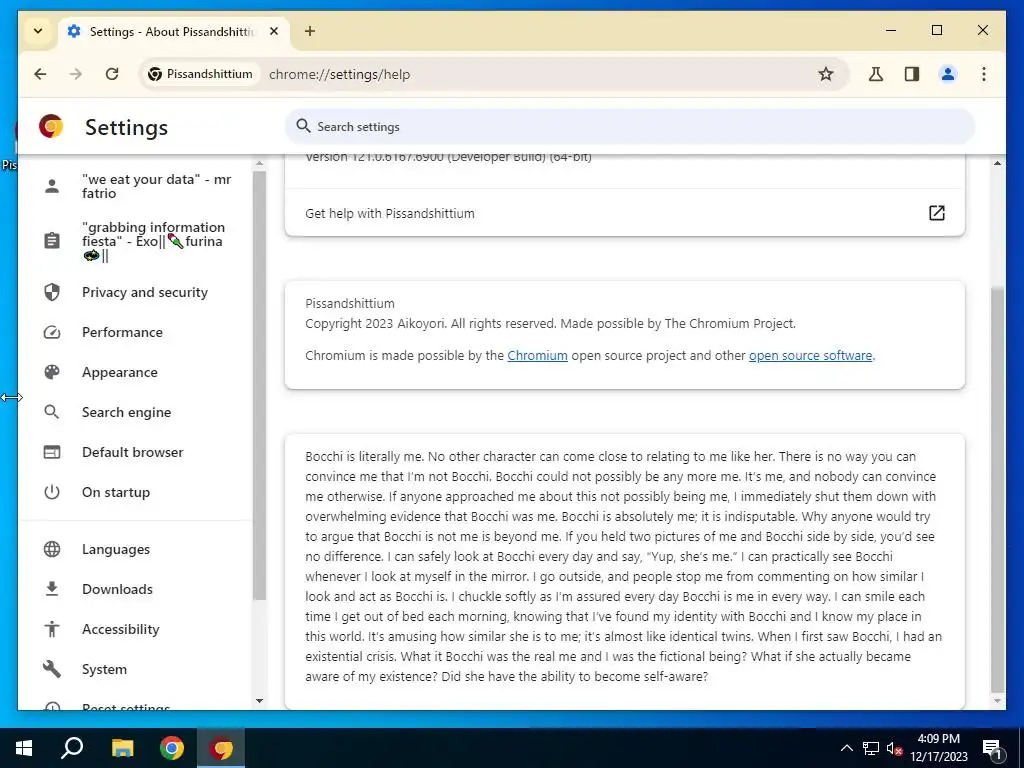This screenshot has height=768, width=1024.
Task: Launch Google Chrome from taskbar
Action: coord(172,748)
